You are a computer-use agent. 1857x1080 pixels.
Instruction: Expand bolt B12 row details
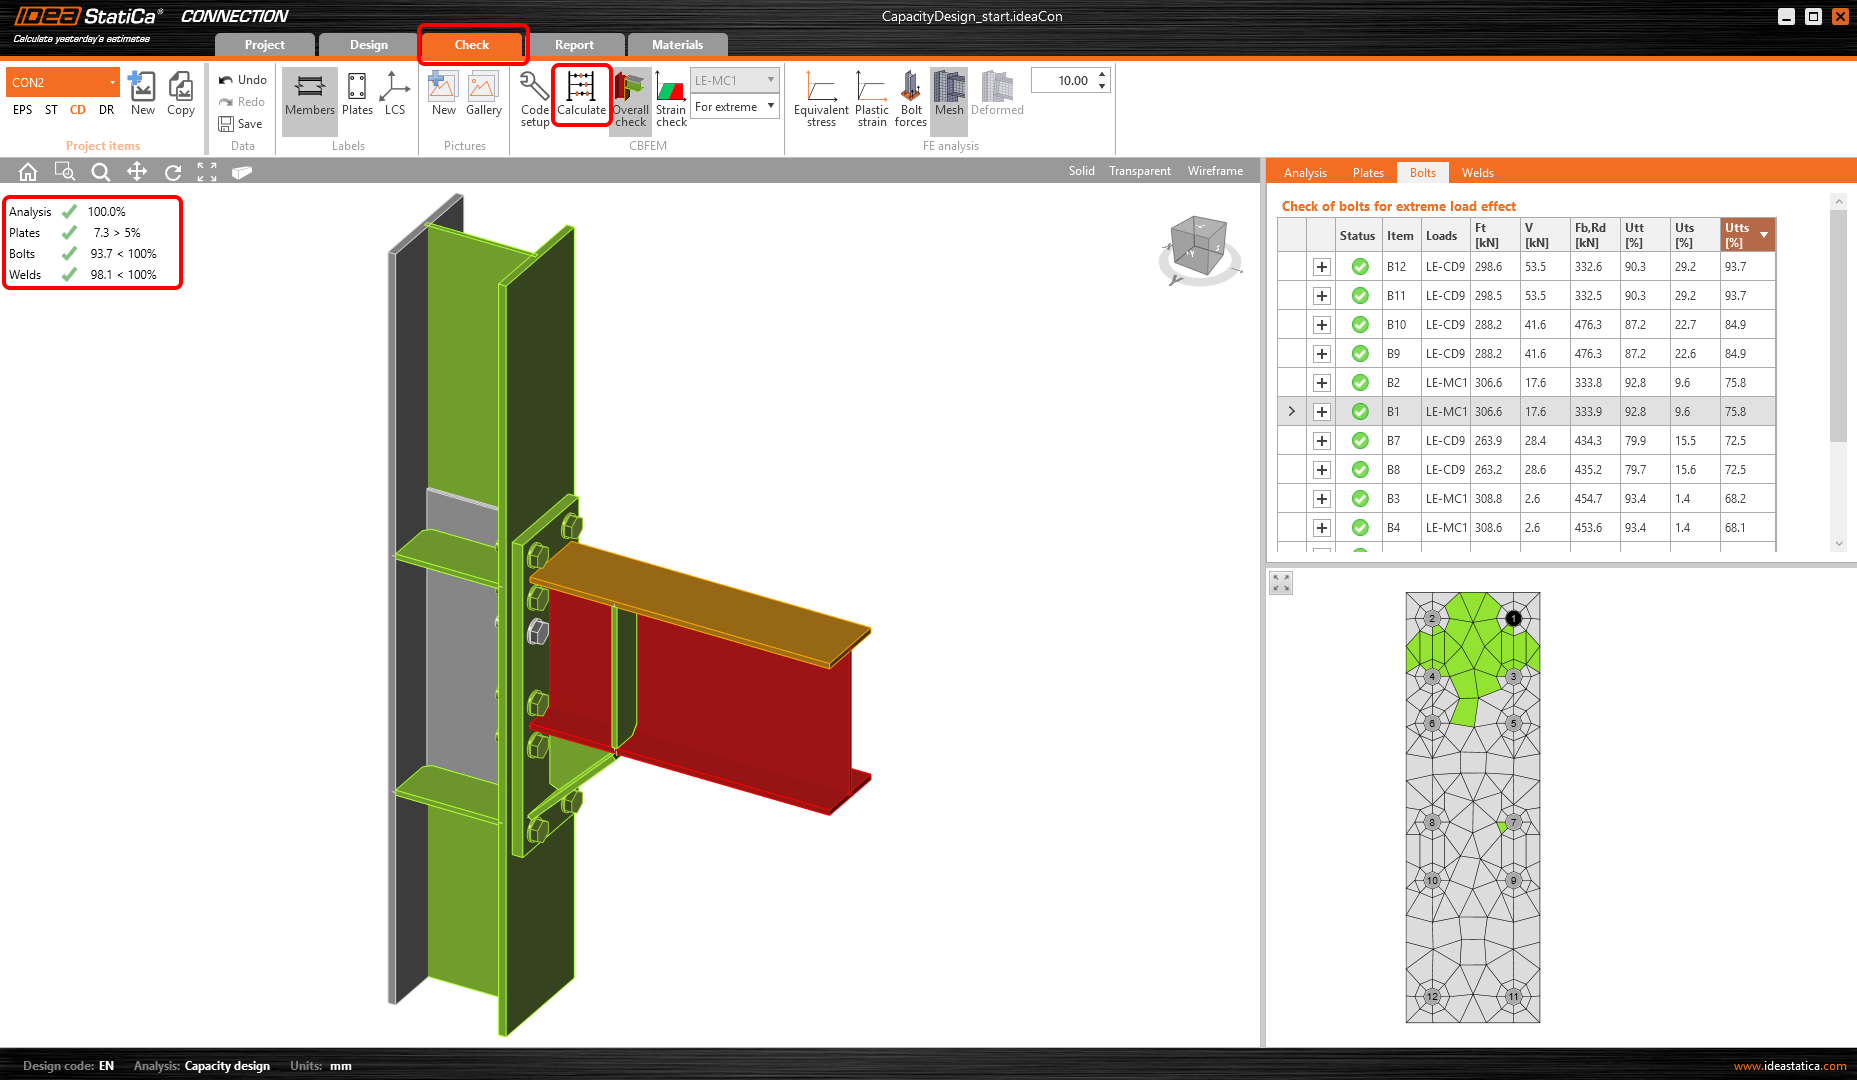pyautogui.click(x=1322, y=267)
